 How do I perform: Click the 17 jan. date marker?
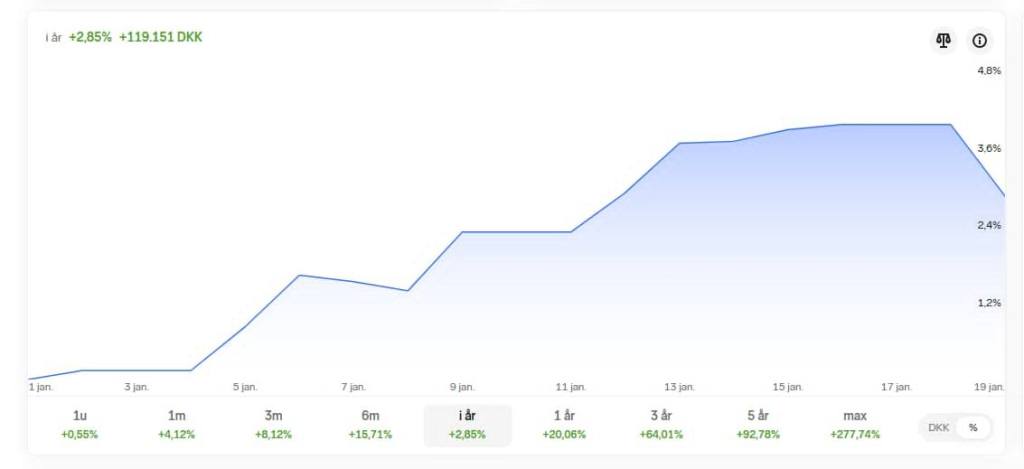click(896, 387)
